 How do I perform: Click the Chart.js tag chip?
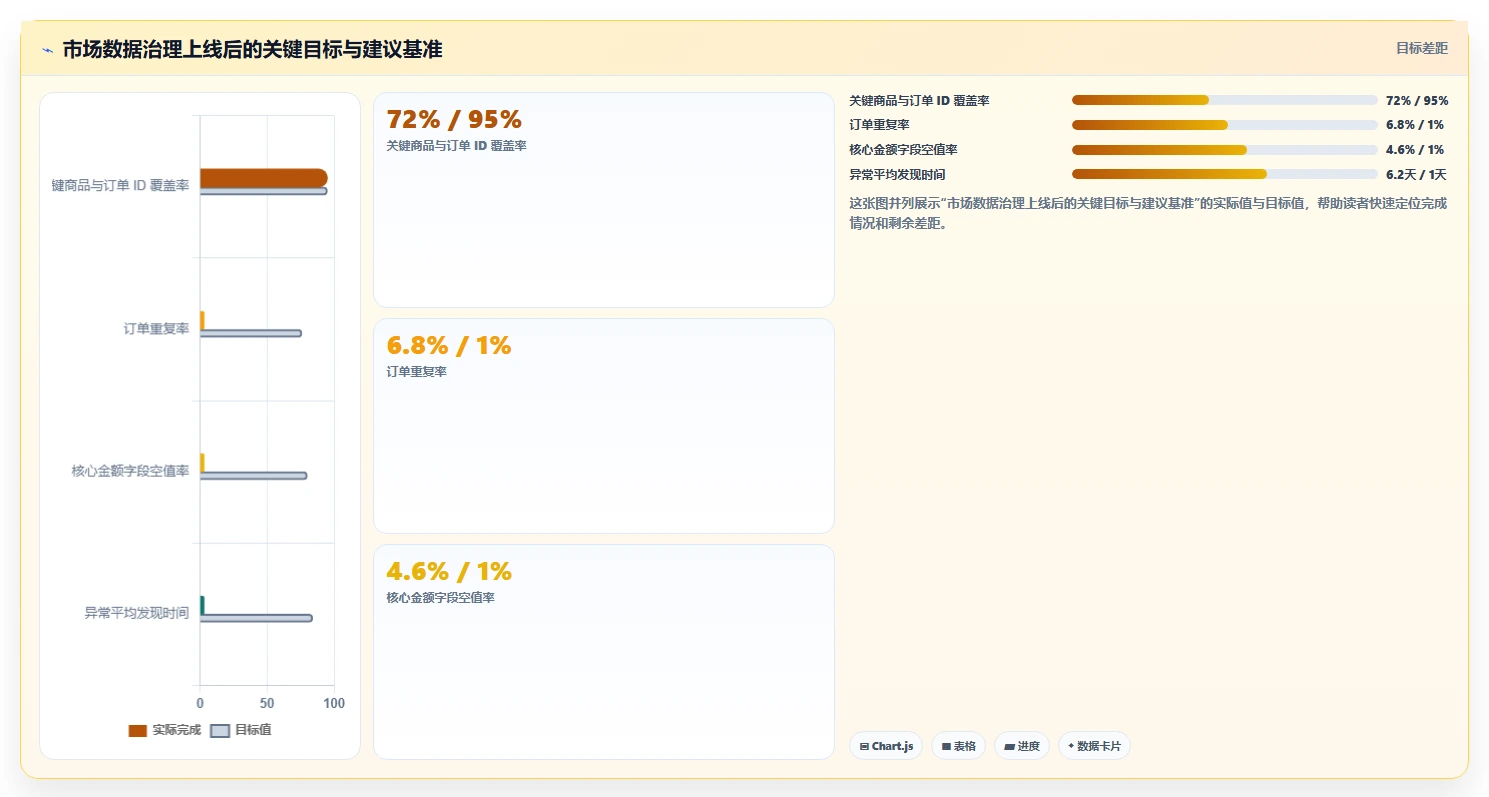pyautogui.click(x=887, y=746)
